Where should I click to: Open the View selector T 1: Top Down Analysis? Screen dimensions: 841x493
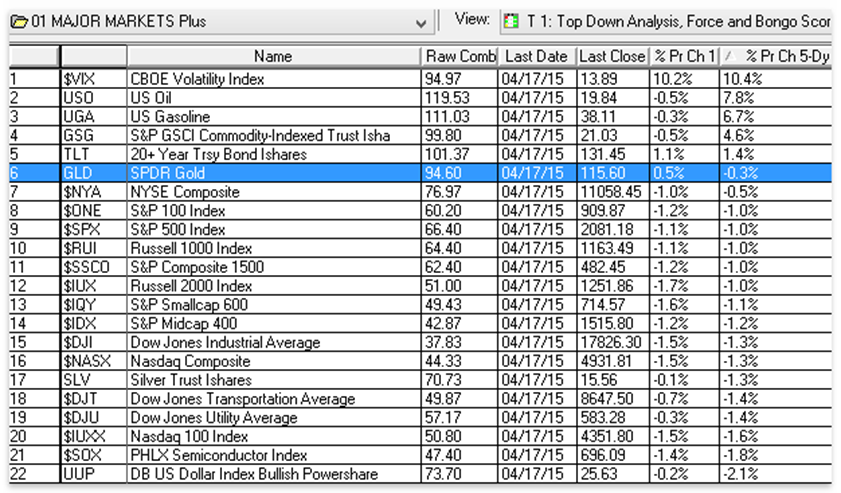pyautogui.click(x=666, y=22)
